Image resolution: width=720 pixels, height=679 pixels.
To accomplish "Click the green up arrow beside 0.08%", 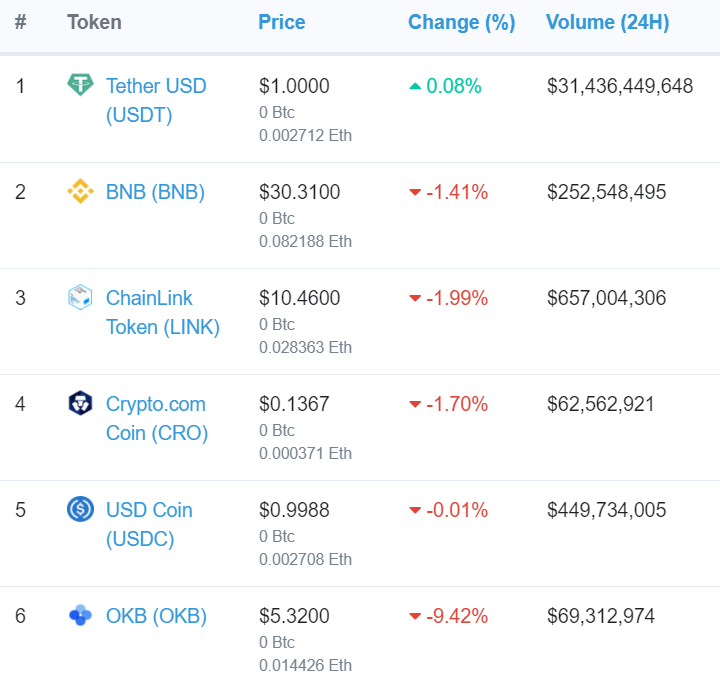I will (x=415, y=86).
